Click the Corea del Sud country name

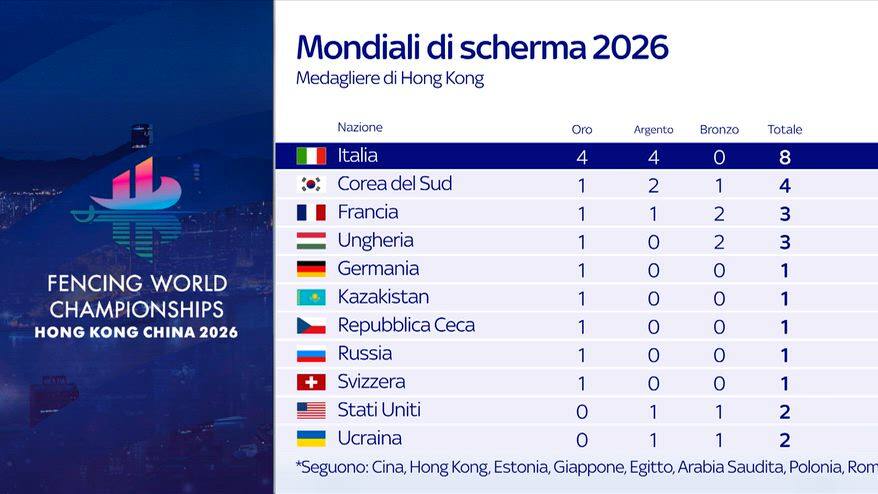click(395, 184)
